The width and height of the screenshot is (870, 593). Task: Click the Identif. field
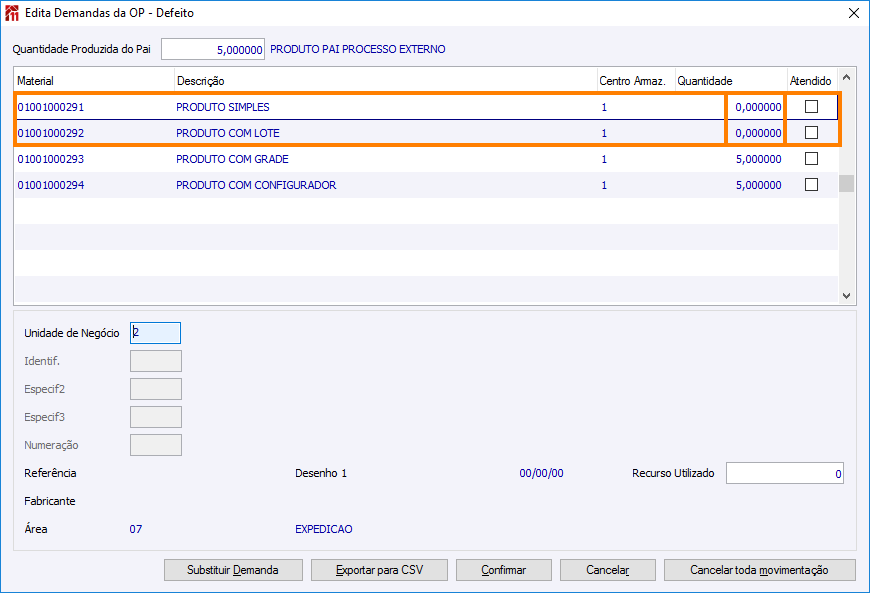[155, 361]
